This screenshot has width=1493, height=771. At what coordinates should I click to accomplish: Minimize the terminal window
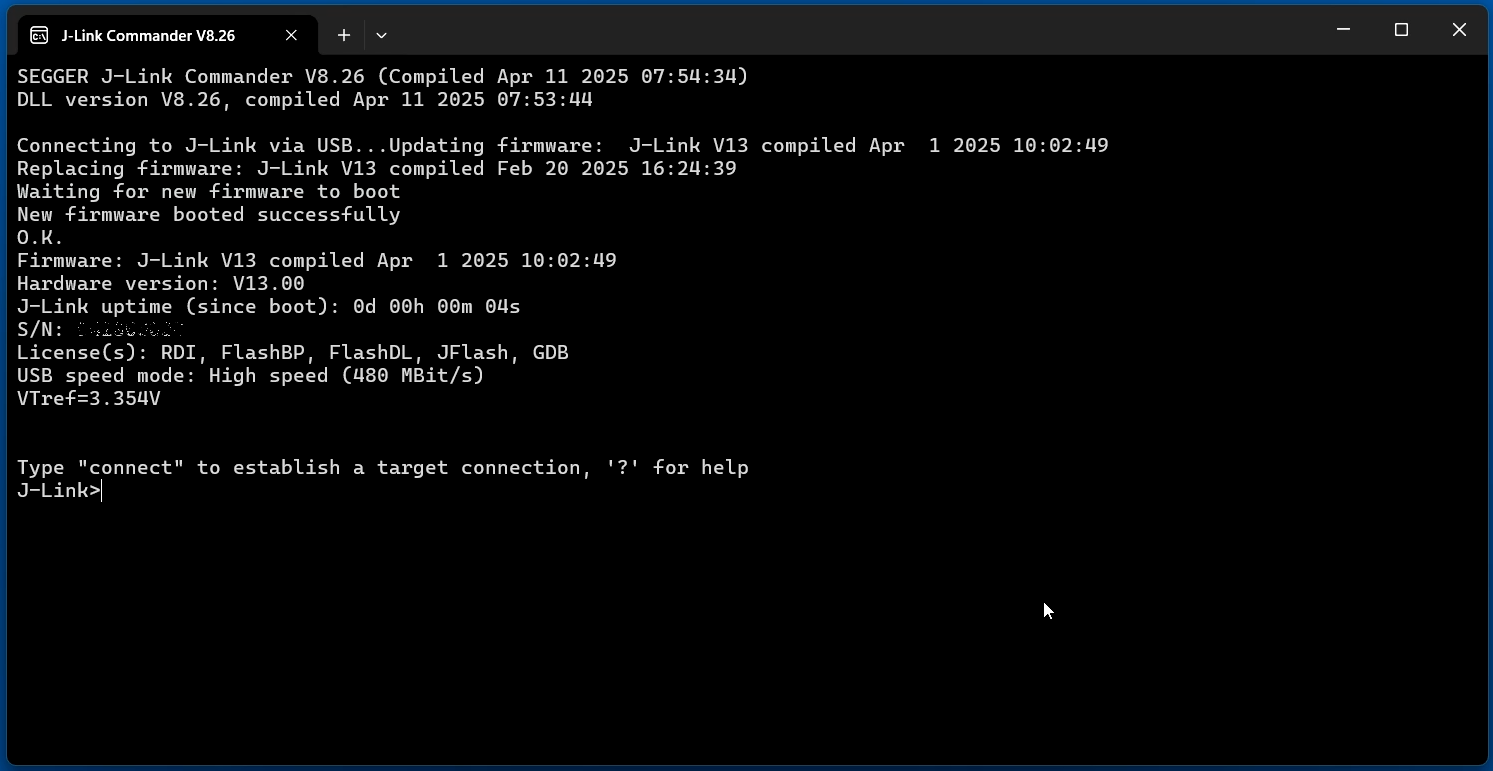coord(1344,30)
